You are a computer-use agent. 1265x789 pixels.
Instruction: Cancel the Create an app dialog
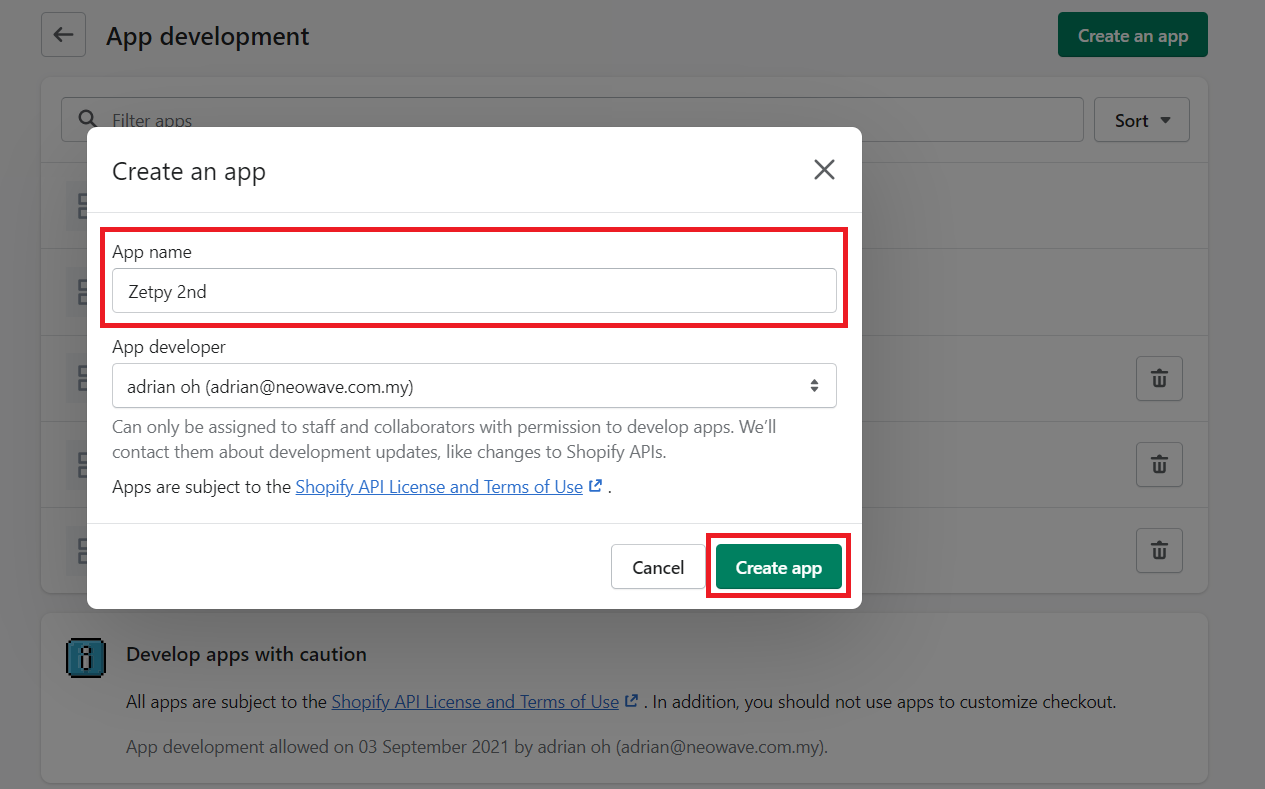(658, 567)
